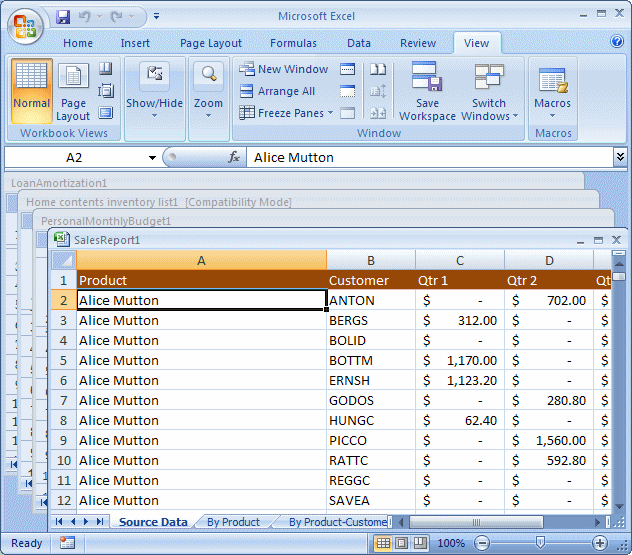Click cell with value 1,123.20
This screenshot has height=555, width=632.
point(460,380)
